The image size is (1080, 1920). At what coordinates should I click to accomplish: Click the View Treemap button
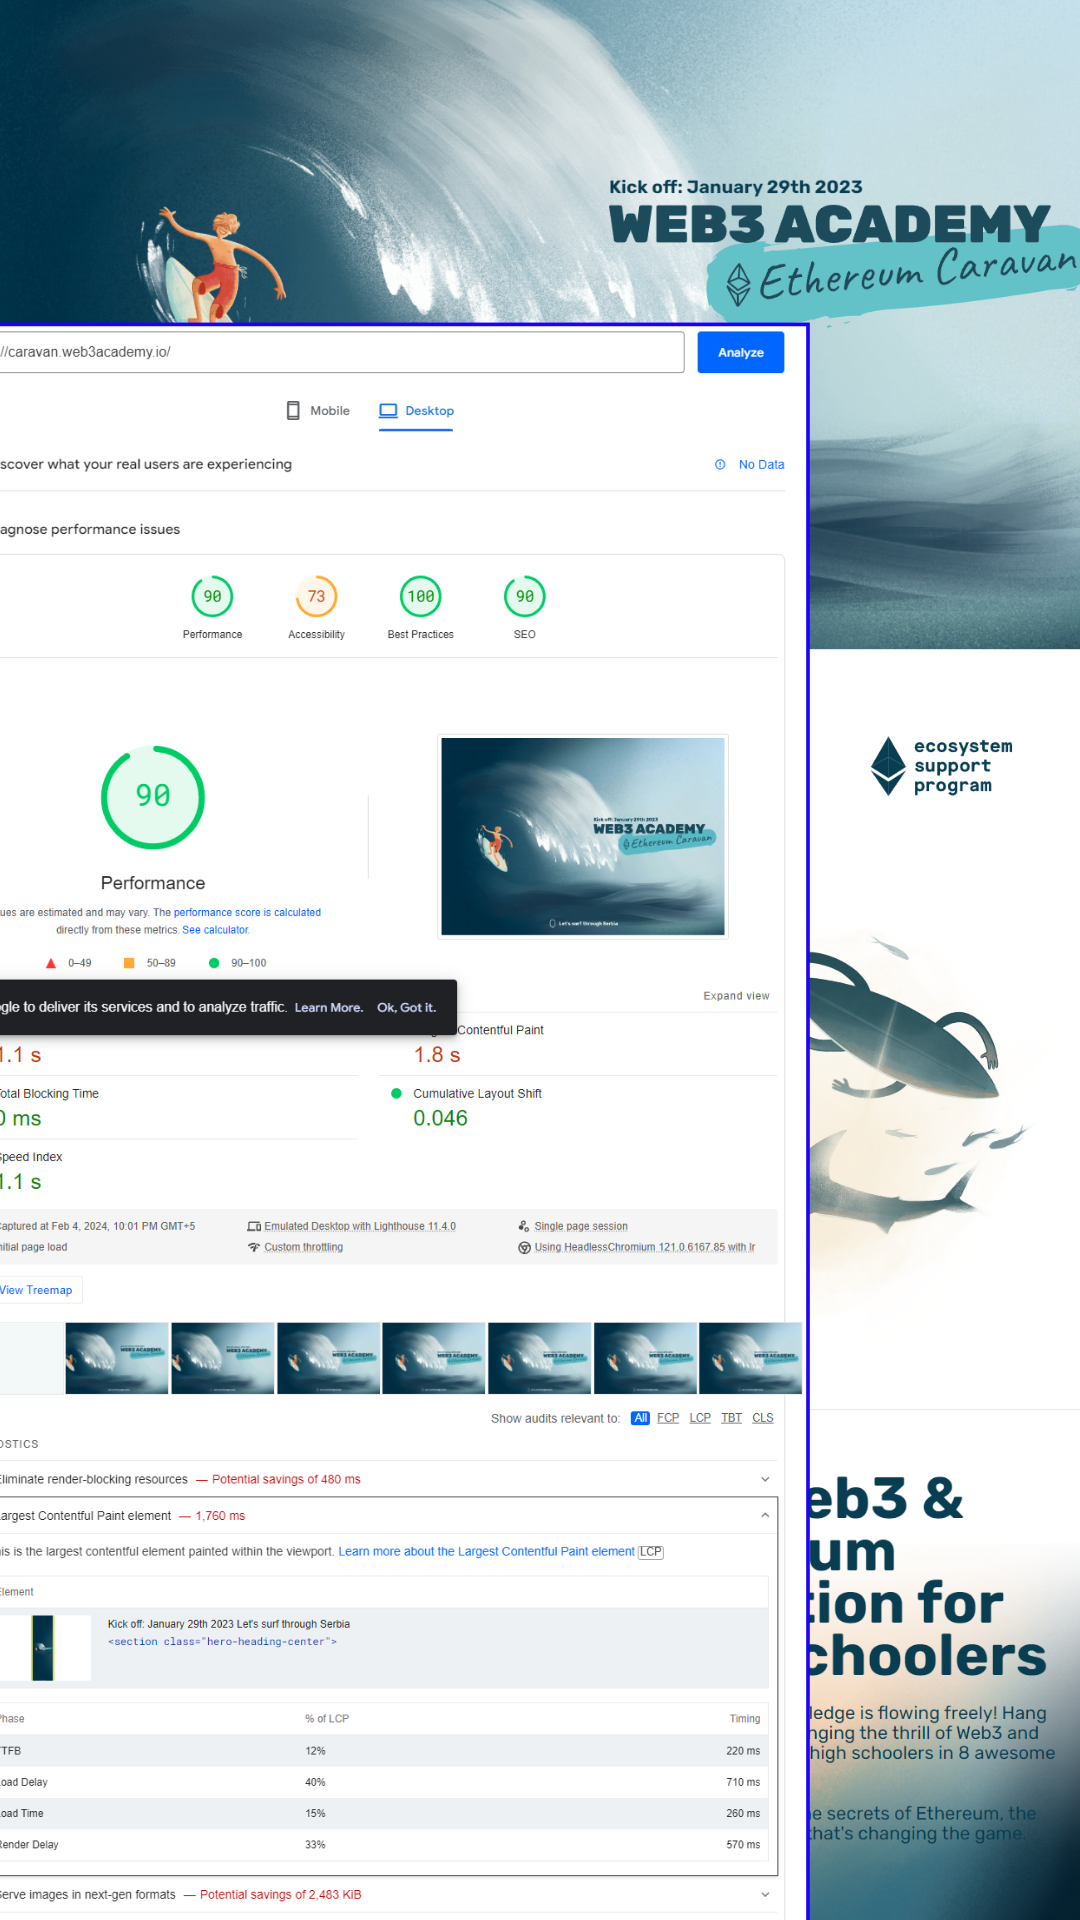pos(38,1290)
